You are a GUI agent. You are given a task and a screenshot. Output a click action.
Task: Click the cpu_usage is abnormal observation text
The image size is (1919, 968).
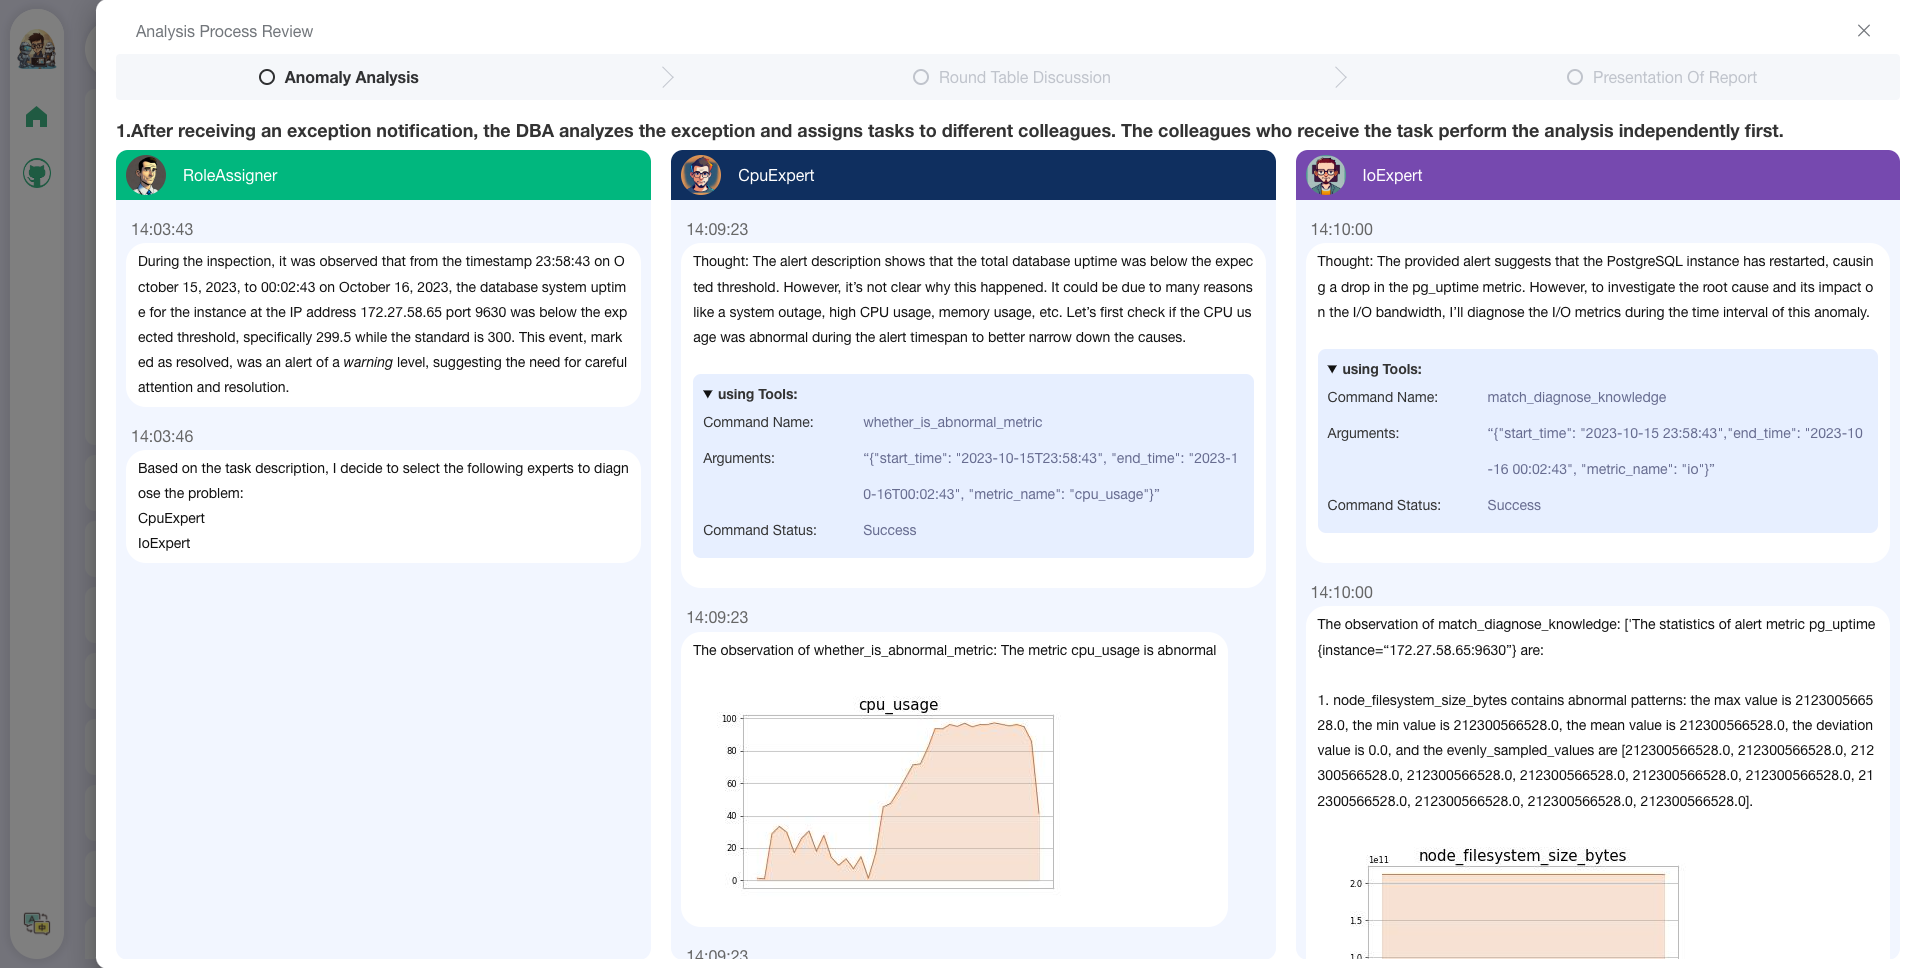pyautogui.click(x=954, y=650)
